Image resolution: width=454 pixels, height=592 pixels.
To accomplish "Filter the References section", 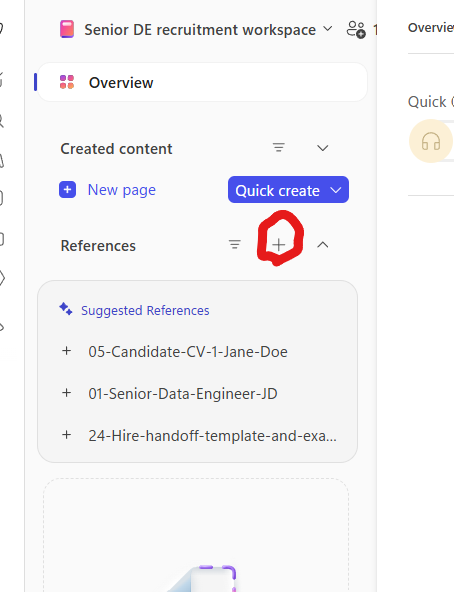I will point(235,245).
